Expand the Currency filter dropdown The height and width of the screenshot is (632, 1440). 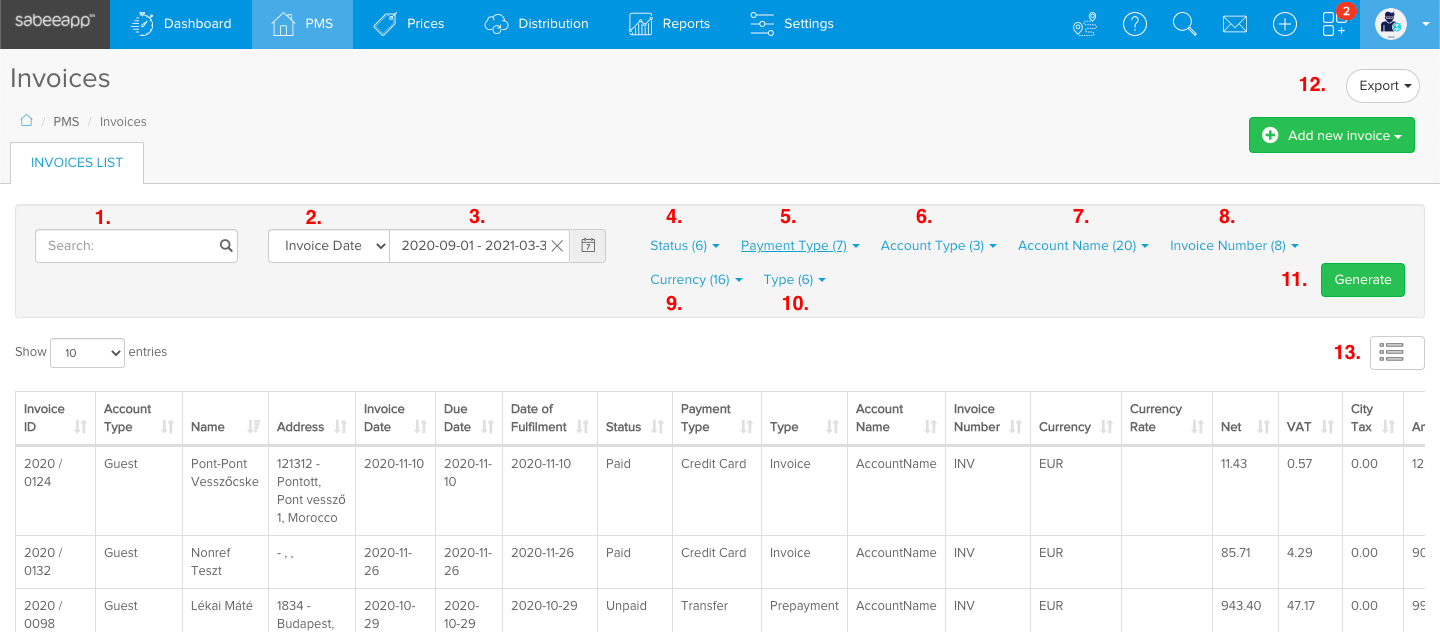[x=696, y=279]
